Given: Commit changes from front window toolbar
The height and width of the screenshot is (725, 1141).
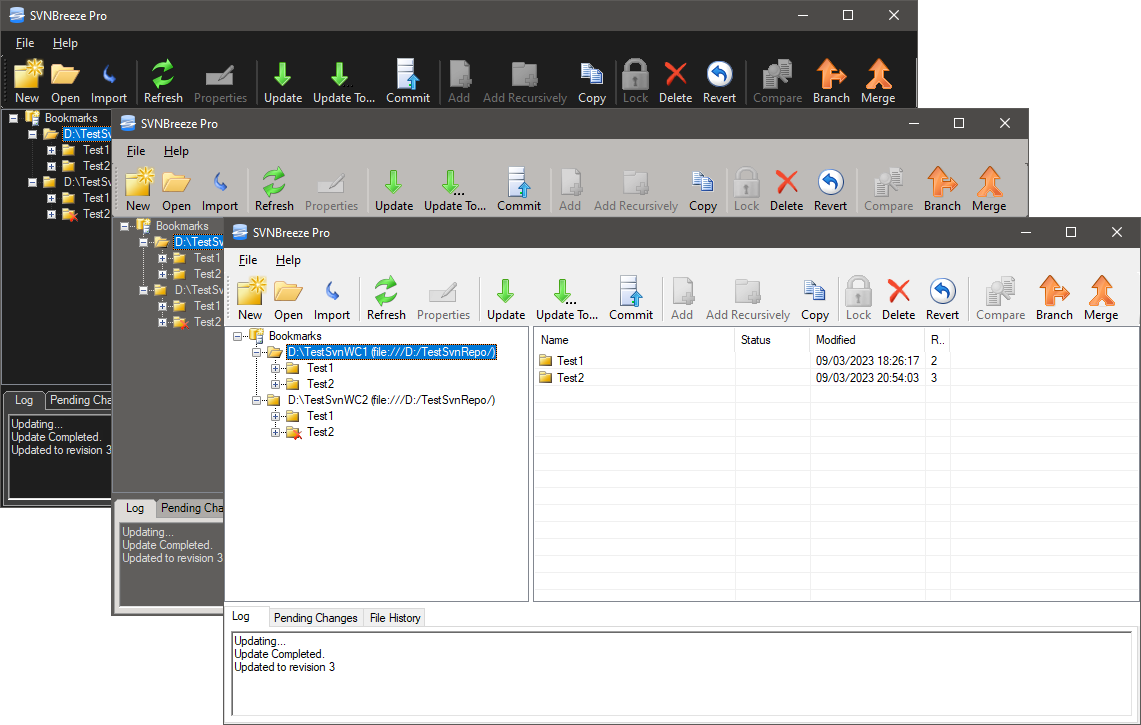Looking at the screenshot, I should 631,299.
